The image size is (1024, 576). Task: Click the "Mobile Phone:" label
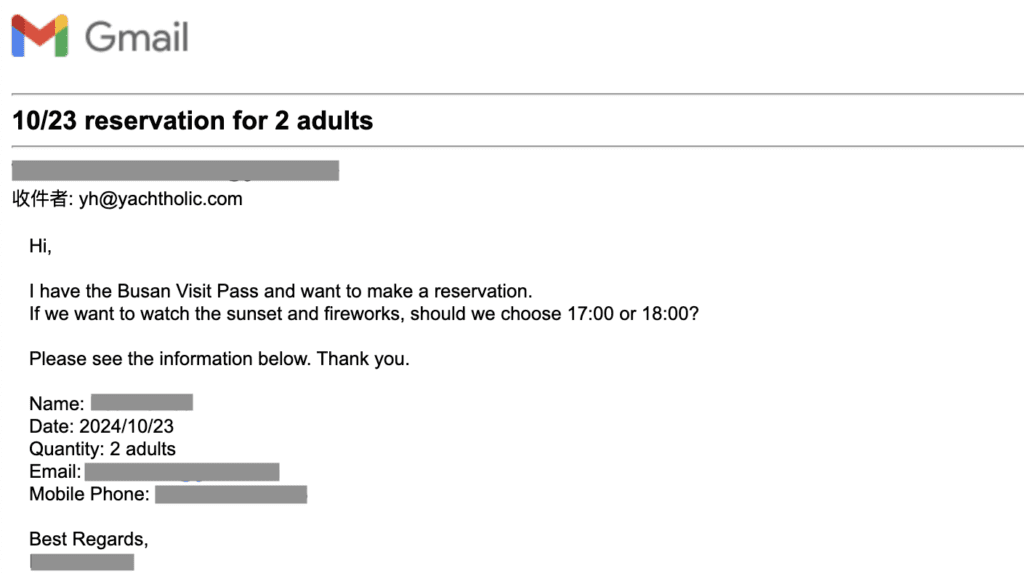[89, 494]
